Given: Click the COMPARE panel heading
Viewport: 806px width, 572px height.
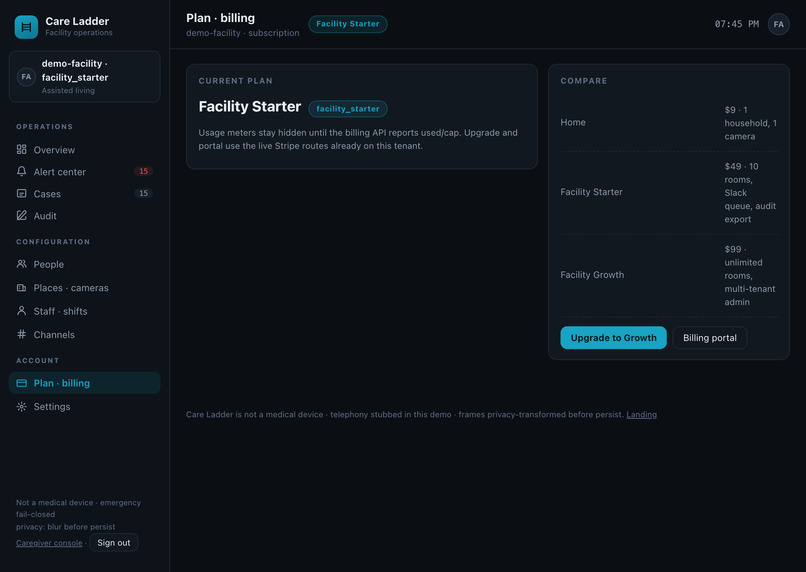Looking at the screenshot, I should point(583,81).
